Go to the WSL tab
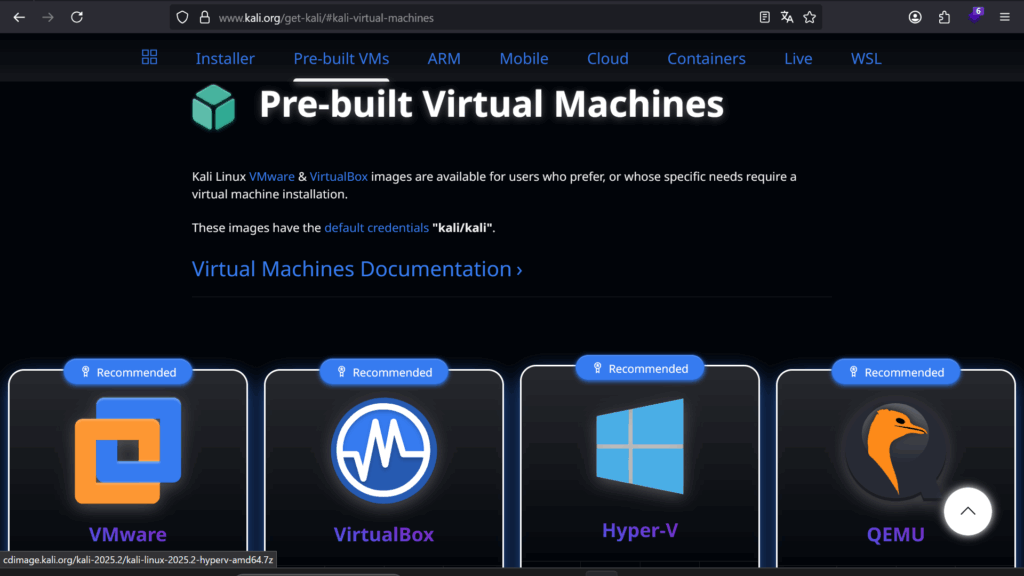Viewport: 1024px width, 576px height. pos(866,59)
